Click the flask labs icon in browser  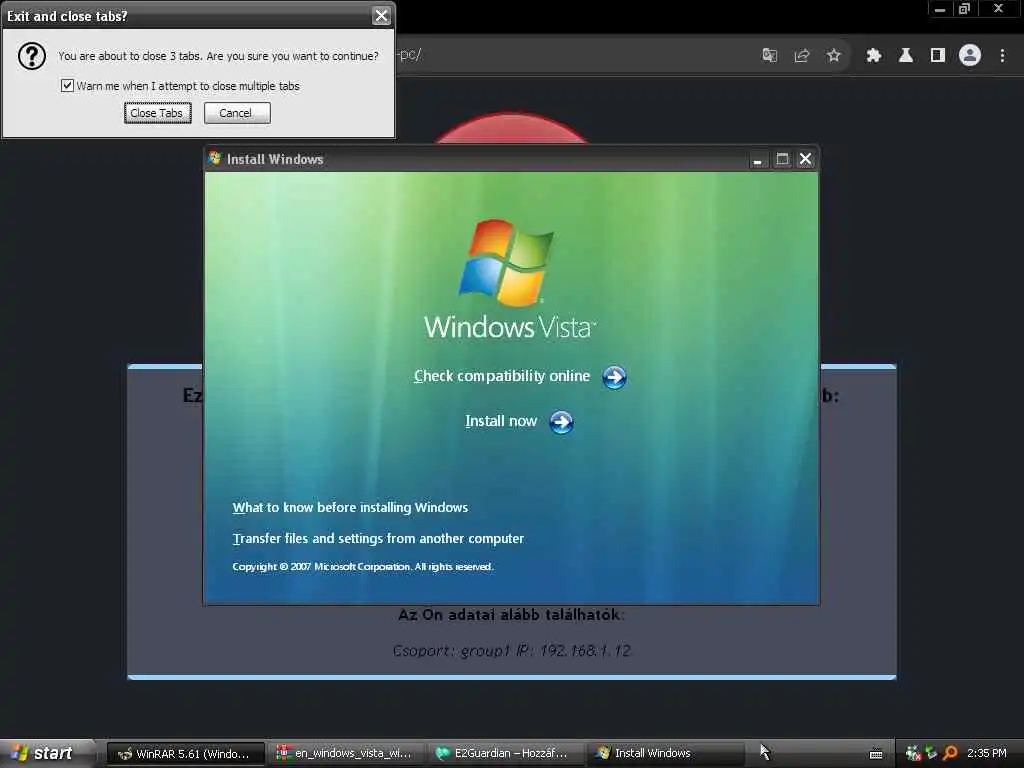(x=906, y=56)
